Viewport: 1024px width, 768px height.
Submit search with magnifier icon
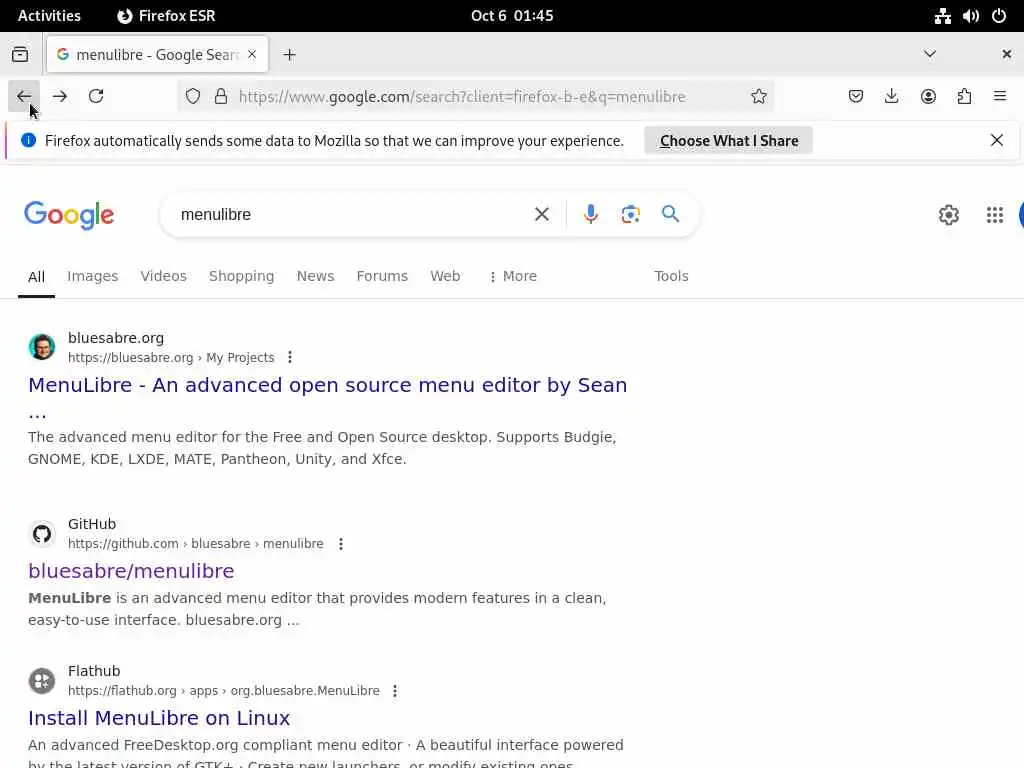click(x=670, y=214)
